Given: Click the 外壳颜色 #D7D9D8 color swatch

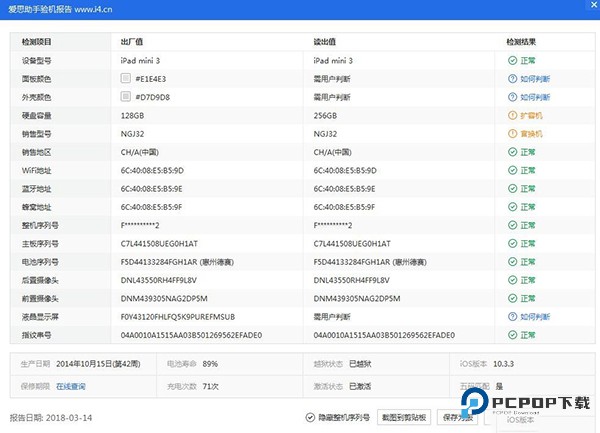Looking at the screenshot, I should point(126,96).
